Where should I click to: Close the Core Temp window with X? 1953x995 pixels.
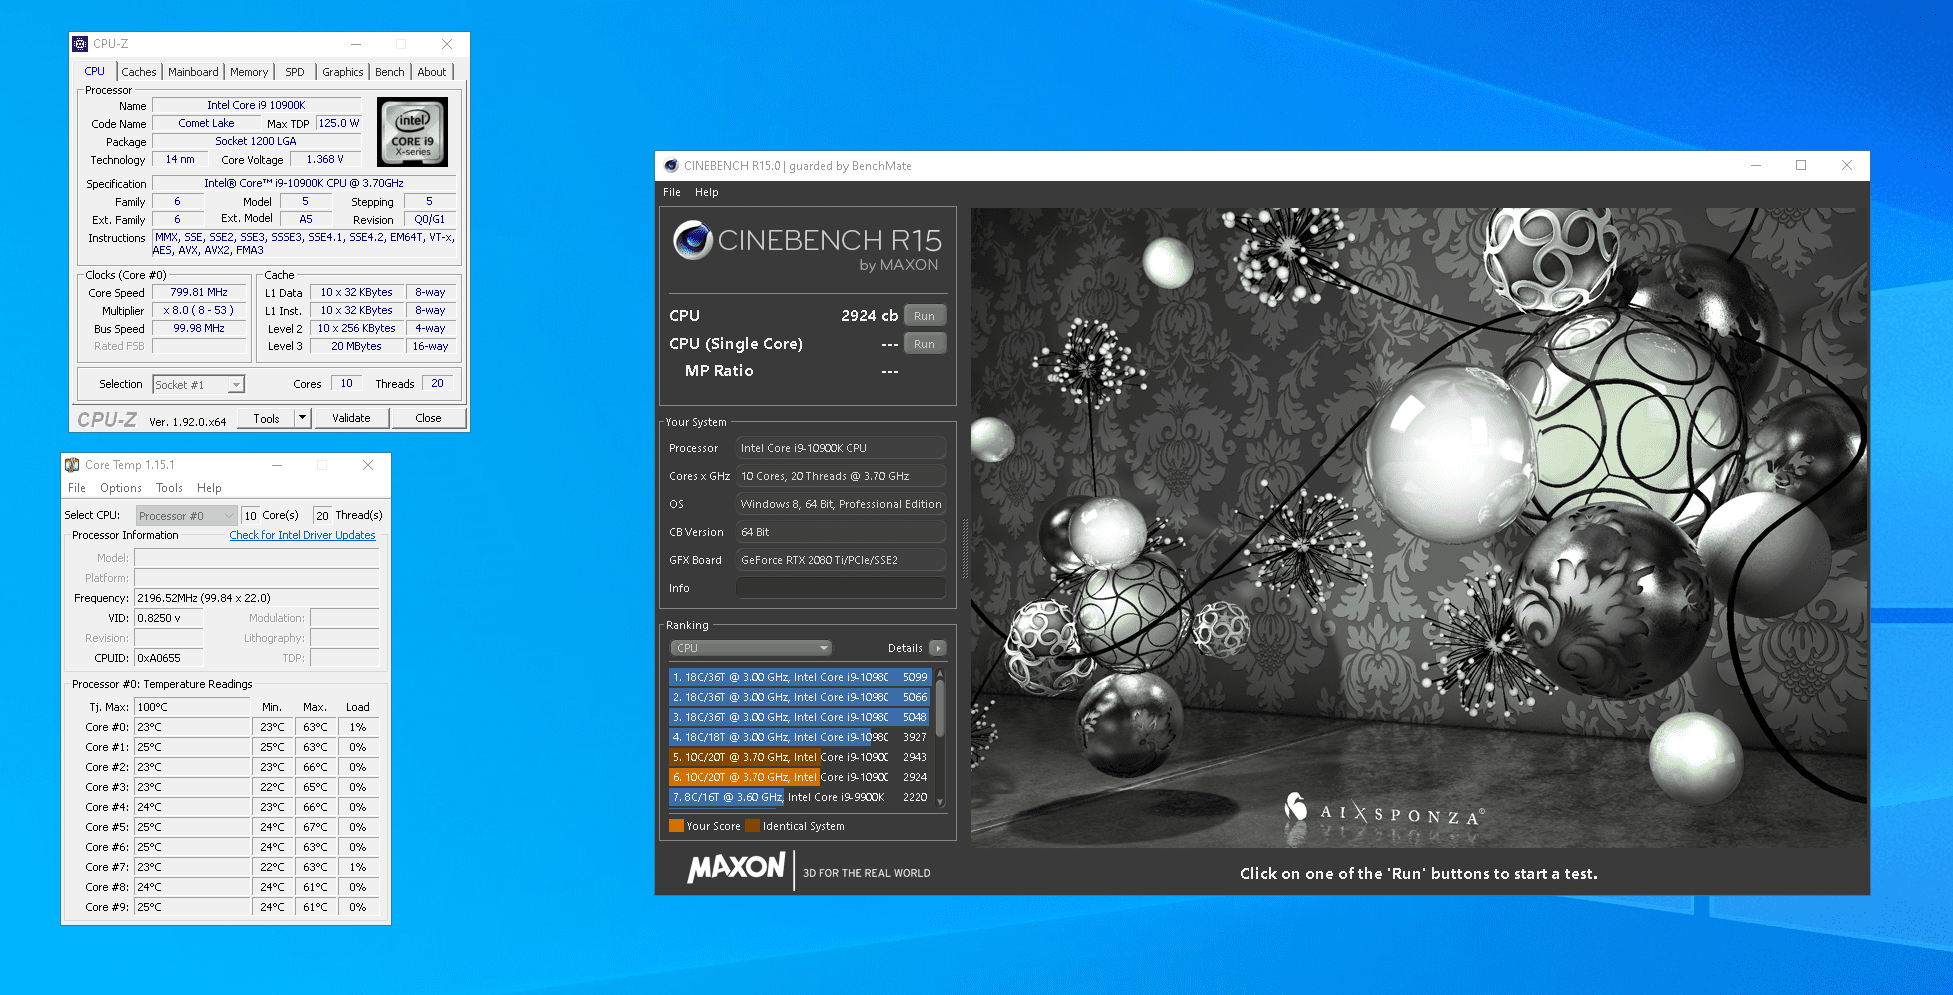(368, 465)
